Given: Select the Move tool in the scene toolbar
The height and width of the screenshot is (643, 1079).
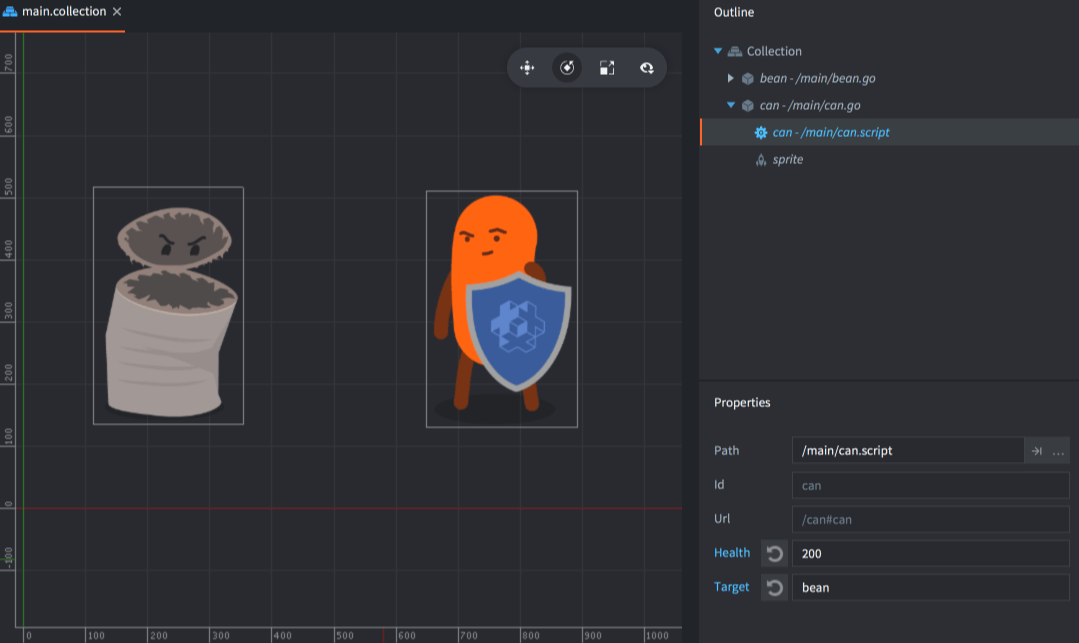Looking at the screenshot, I should tap(527, 68).
